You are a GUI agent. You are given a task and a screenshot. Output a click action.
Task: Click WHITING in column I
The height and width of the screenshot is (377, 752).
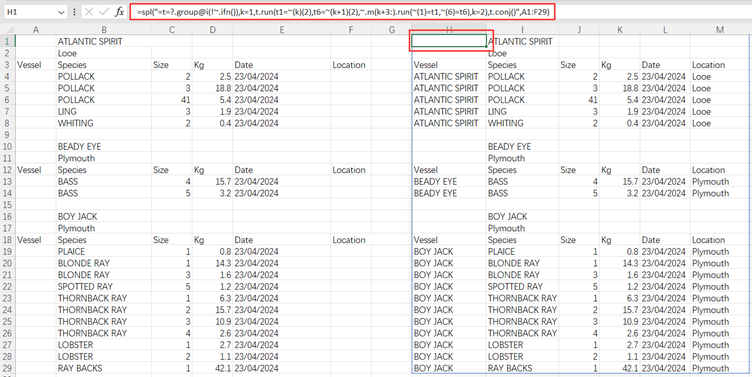506,123
